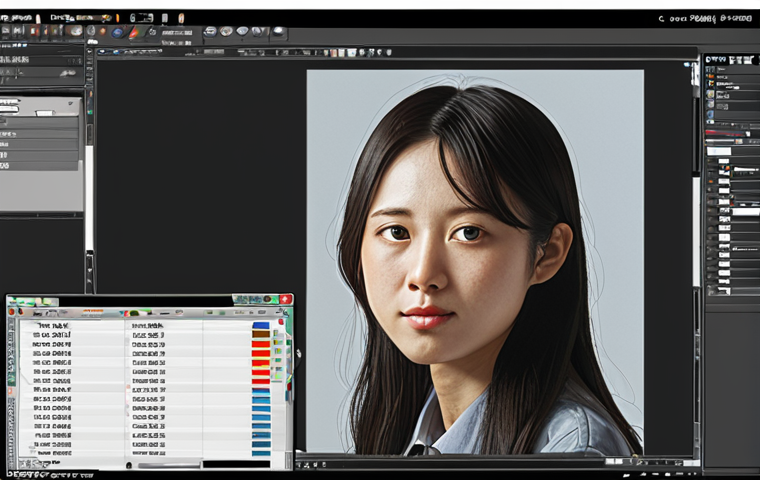
Task: Click the white rounded icon ending the top toolbar group
Action: 278,32
